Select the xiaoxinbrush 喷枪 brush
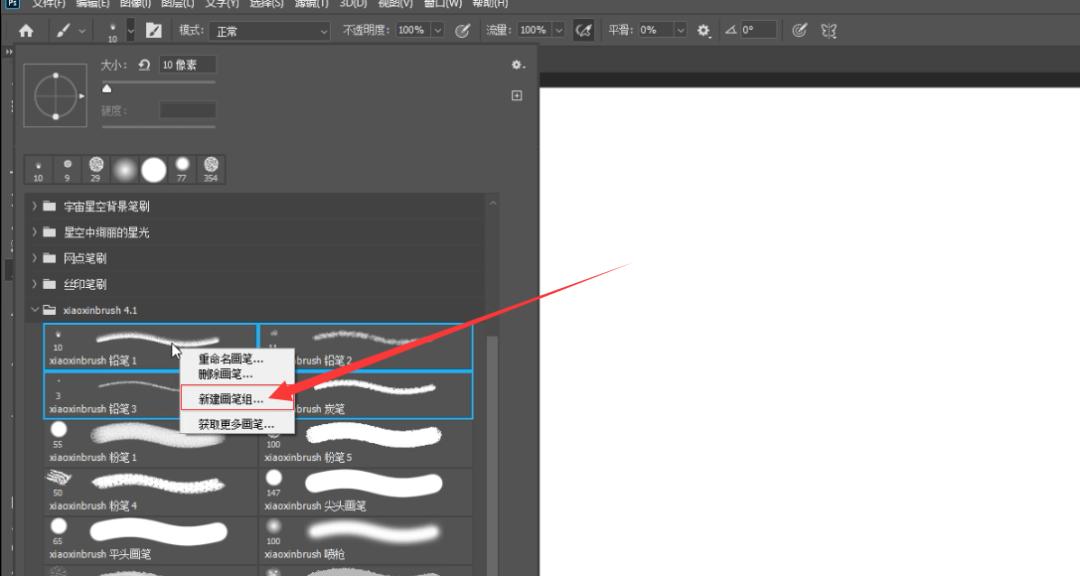This screenshot has width=1080, height=576. (x=366, y=540)
